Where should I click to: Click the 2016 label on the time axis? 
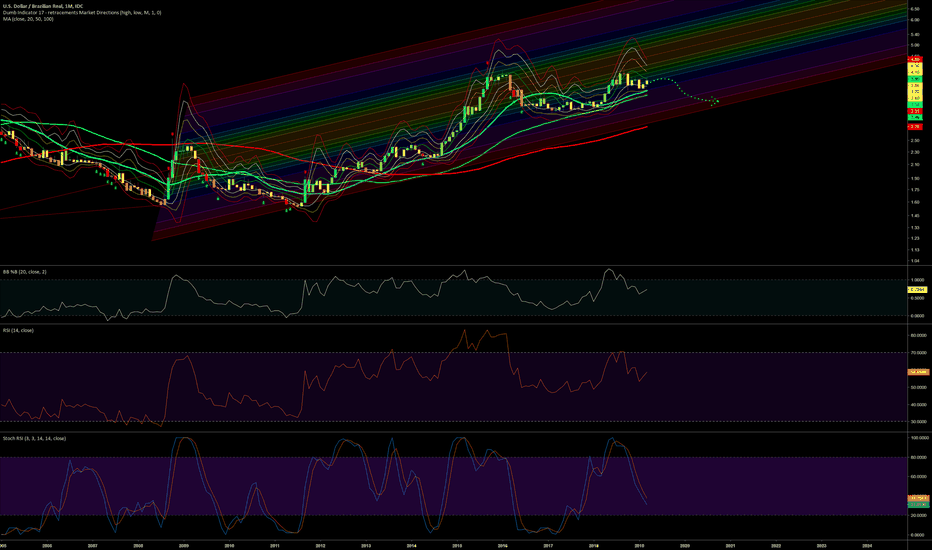(502, 545)
